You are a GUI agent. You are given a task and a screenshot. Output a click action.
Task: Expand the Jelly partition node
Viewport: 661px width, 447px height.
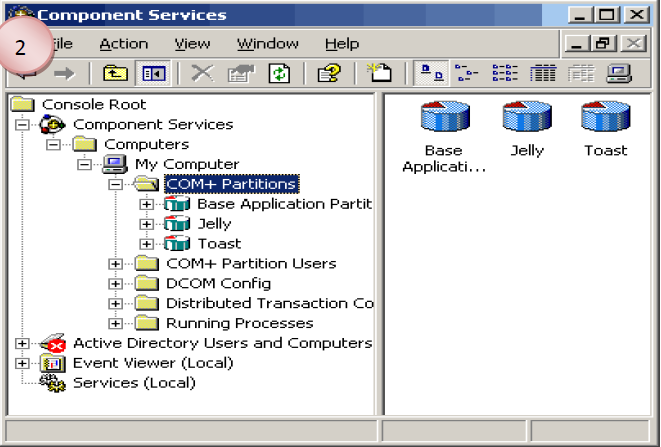[146, 224]
